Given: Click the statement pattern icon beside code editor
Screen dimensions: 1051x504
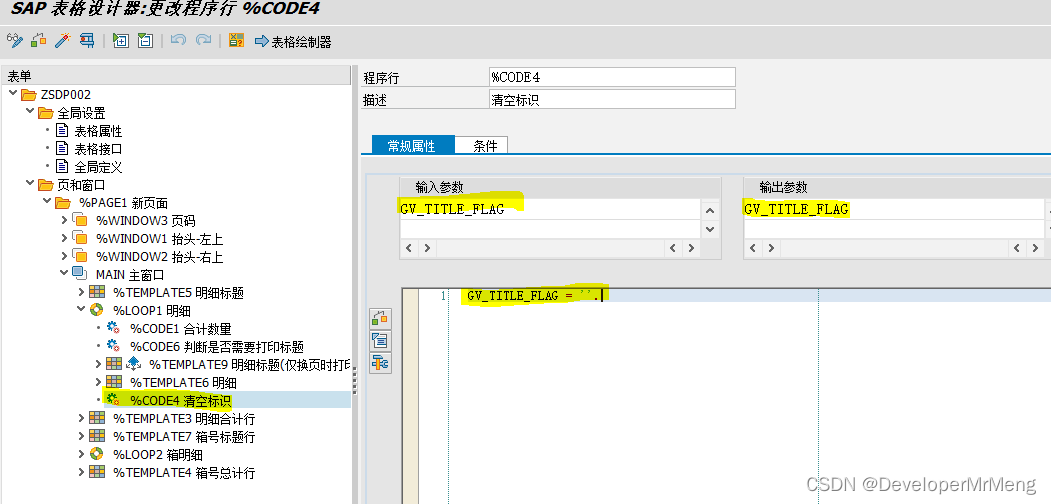Looking at the screenshot, I should point(380,363).
